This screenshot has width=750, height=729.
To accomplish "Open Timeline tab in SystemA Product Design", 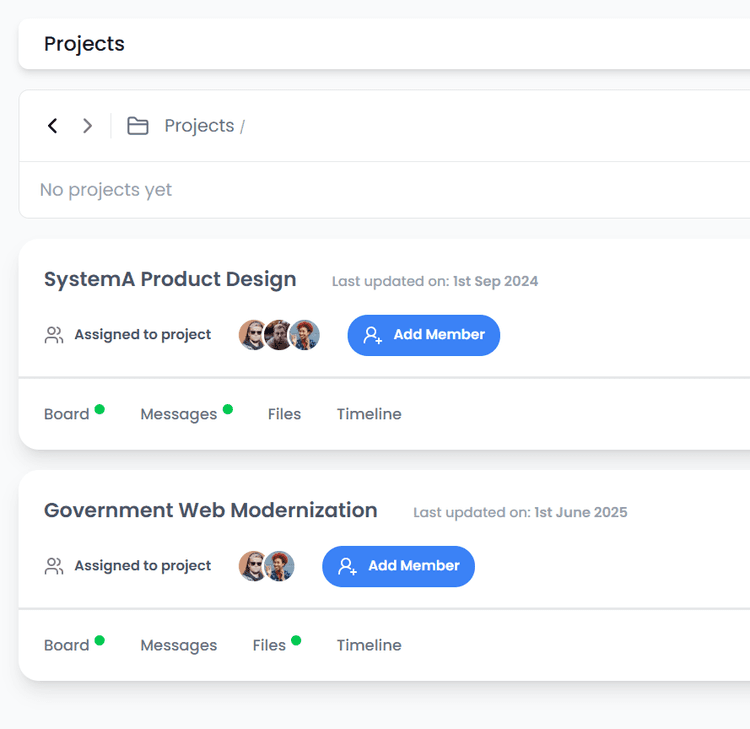I will (x=369, y=414).
